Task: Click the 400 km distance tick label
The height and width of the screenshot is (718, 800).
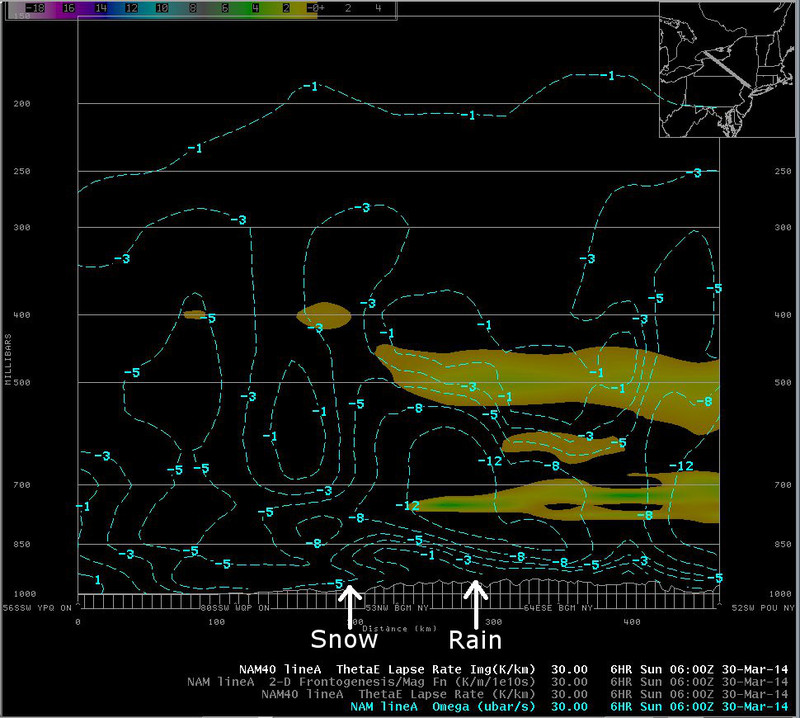Action: [632, 622]
